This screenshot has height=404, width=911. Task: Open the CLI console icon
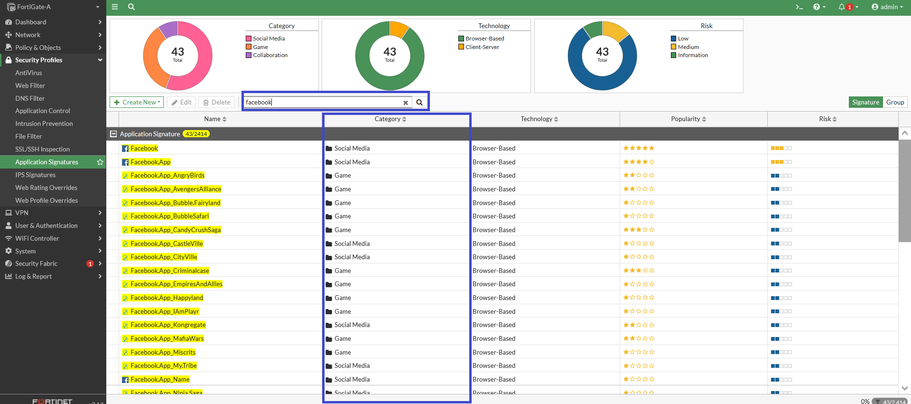(798, 7)
